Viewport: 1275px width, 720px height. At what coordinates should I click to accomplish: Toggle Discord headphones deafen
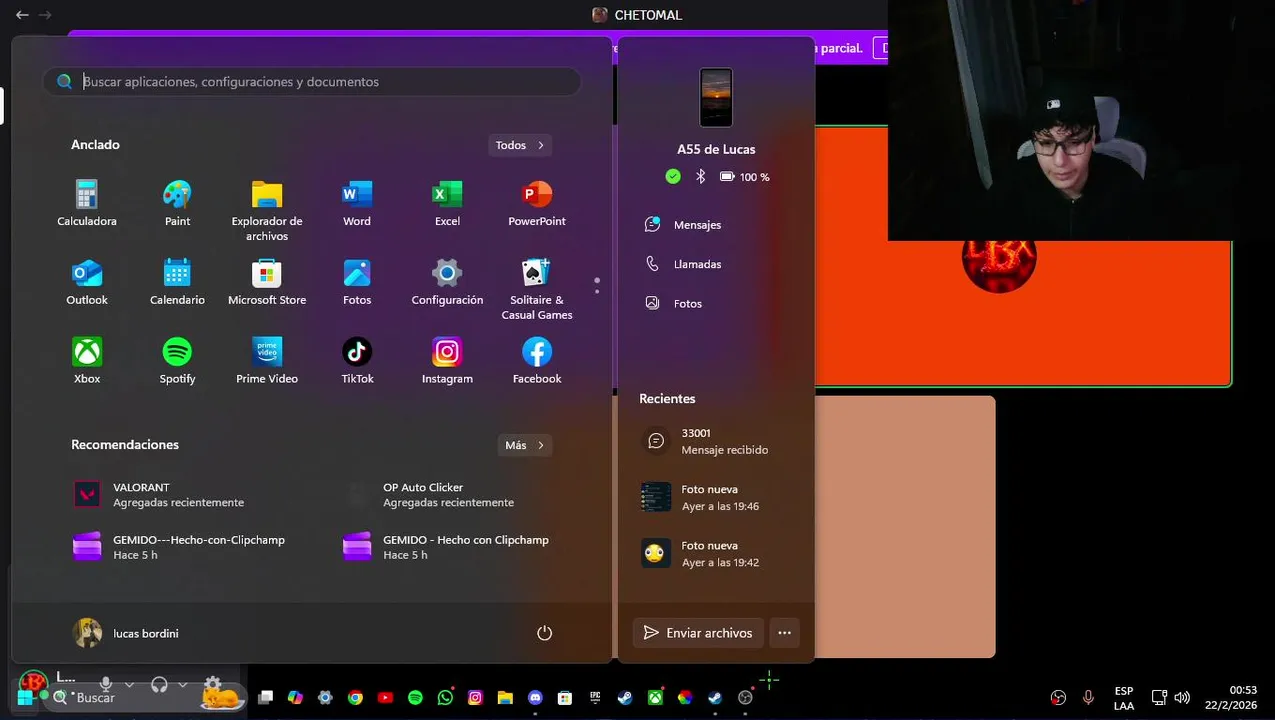(x=158, y=684)
